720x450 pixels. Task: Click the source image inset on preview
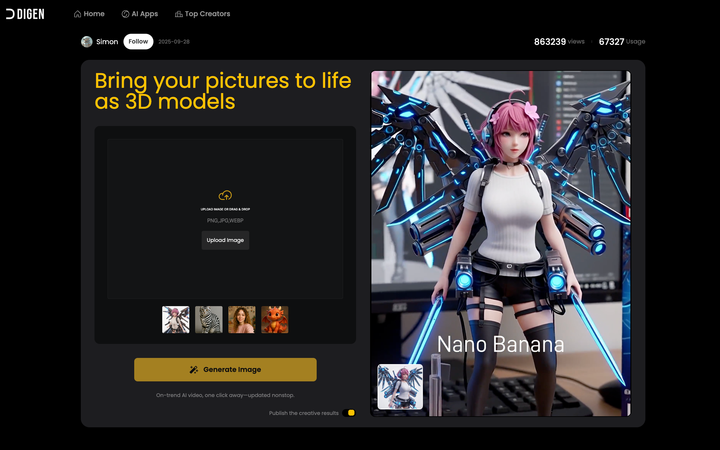pyautogui.click(x=400, y=386)
